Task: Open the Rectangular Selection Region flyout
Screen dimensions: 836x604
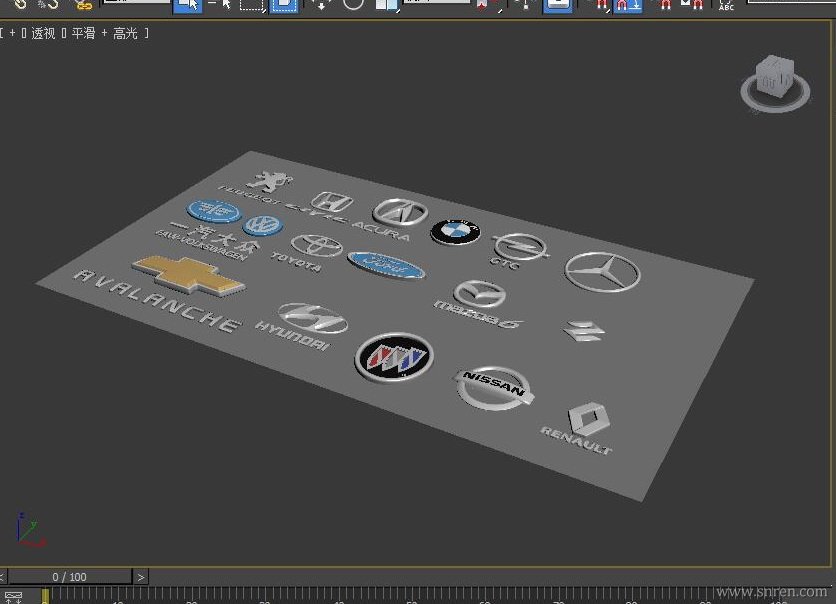Action: coord(252,5)
